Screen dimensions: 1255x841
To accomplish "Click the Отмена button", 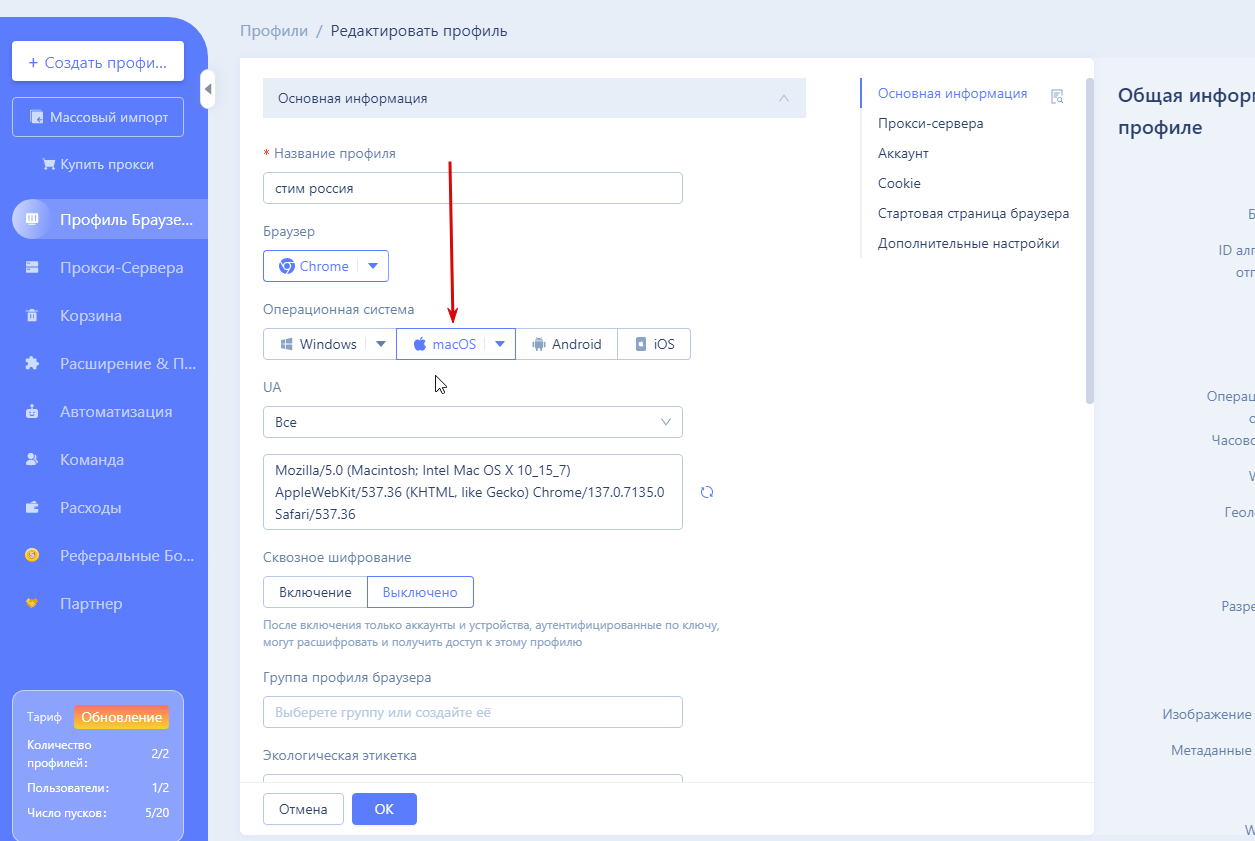I will tap(303, 809).
